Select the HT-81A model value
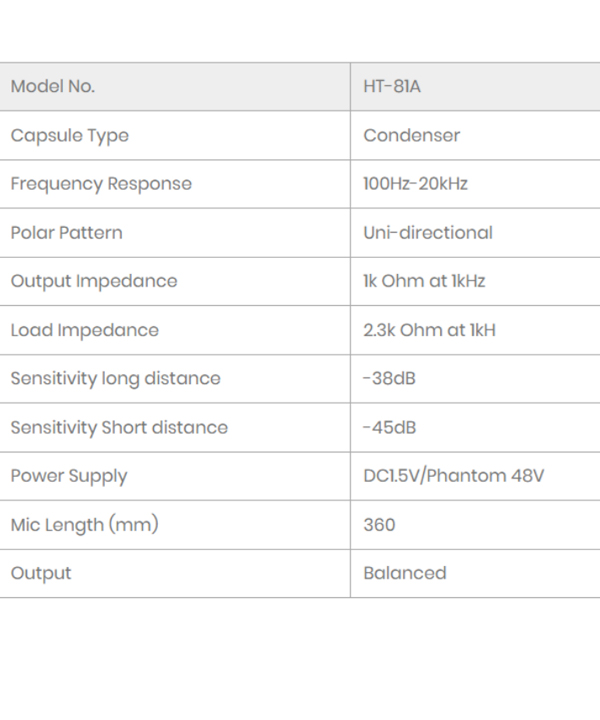The height and width of the screenshot is (720, 600). 392,86
